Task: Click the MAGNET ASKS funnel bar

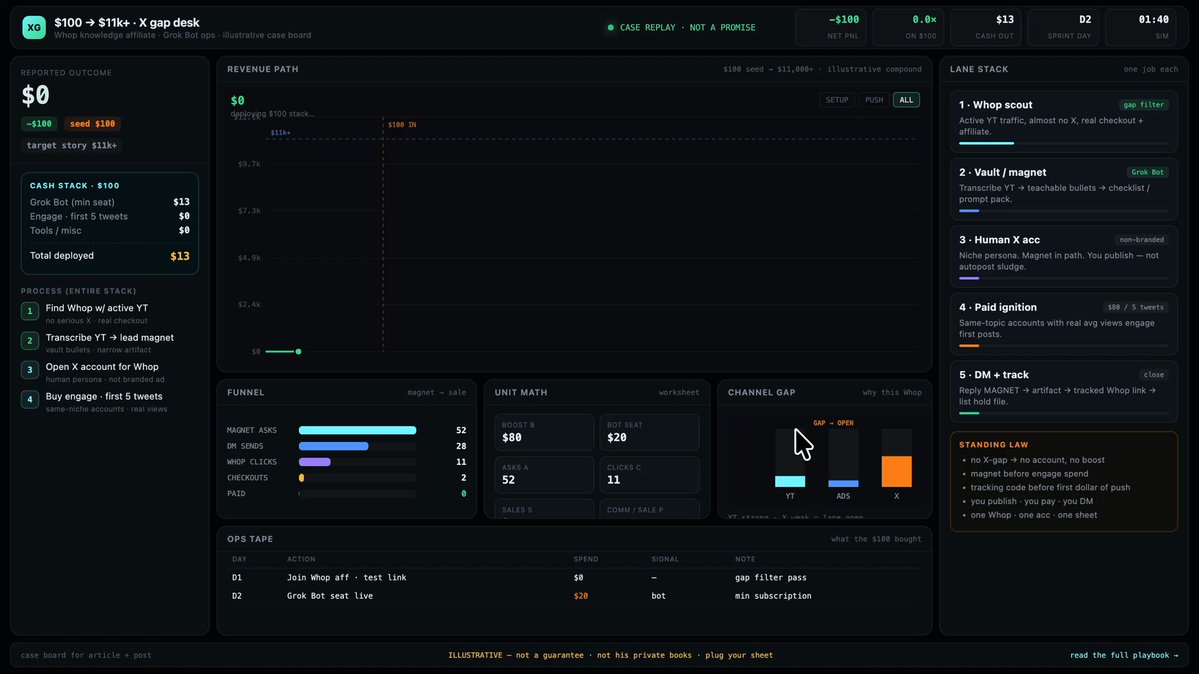Action: click(x=357, y=431)
